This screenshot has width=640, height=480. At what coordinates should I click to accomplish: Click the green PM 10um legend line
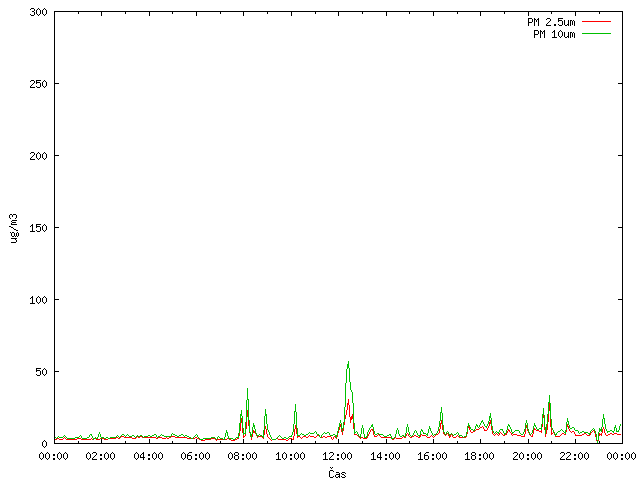596,34
